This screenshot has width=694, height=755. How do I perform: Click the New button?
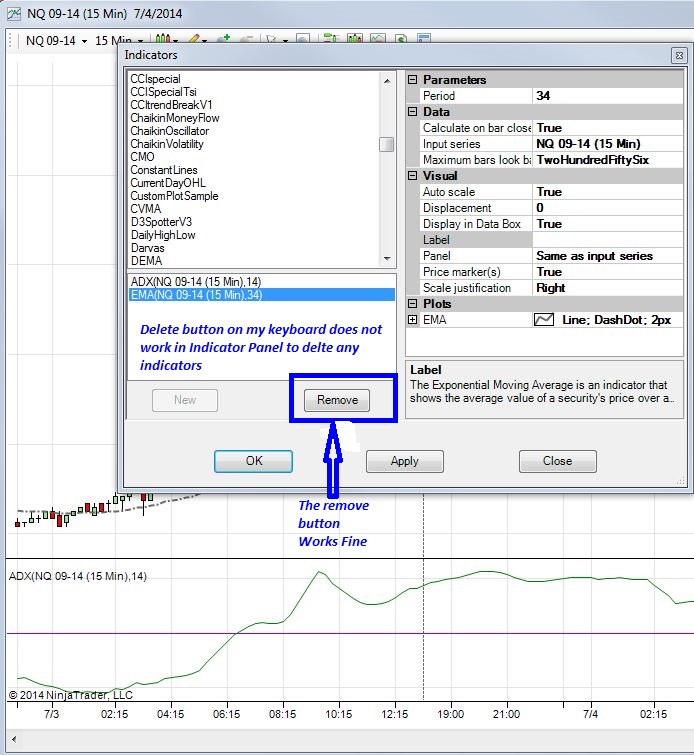[x=185, y=400]
